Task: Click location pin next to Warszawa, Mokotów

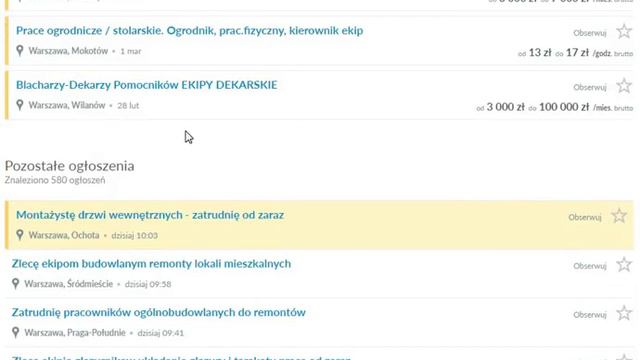Action: (x=20, y=51)
